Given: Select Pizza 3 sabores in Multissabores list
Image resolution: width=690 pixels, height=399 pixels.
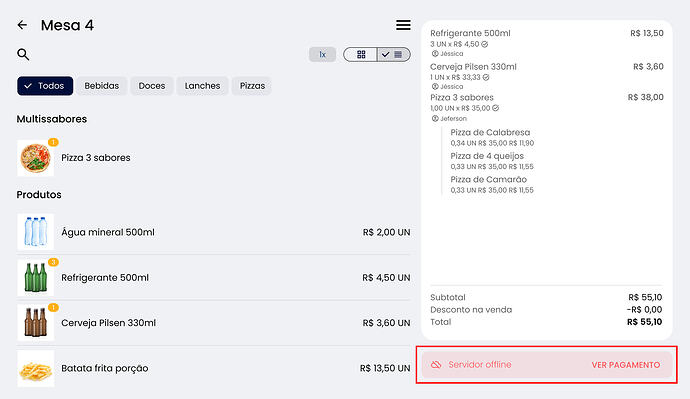Looking at the screenshot, I should pyautogui.click(x=213, y=158).
